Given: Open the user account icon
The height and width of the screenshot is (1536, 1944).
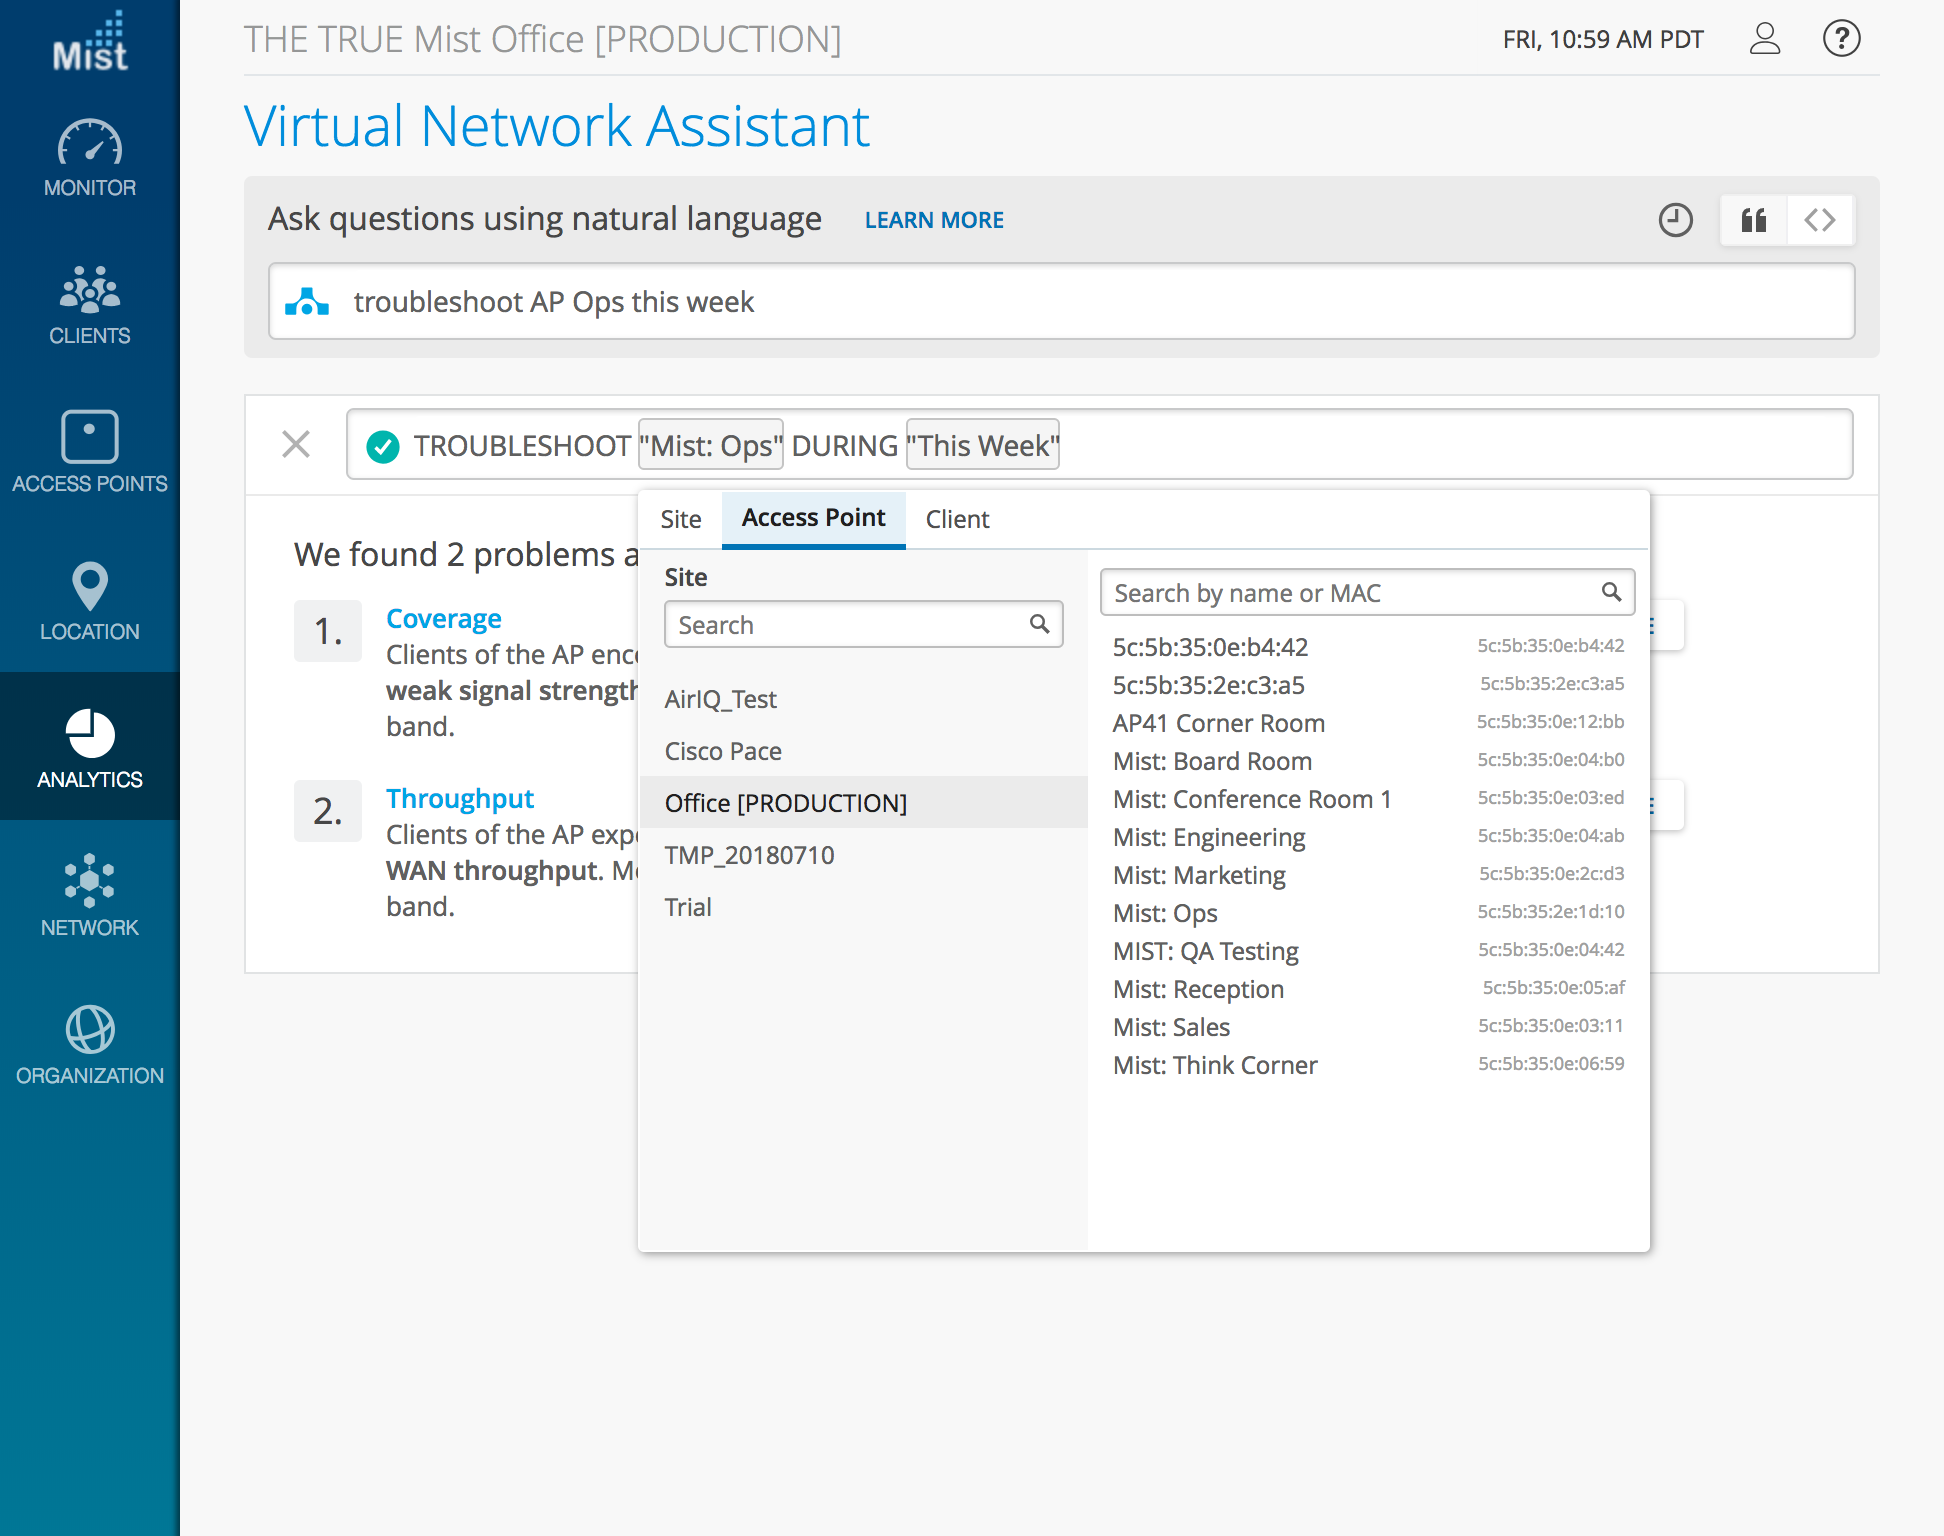Looking at the screenshot, I should point(1765,39).
